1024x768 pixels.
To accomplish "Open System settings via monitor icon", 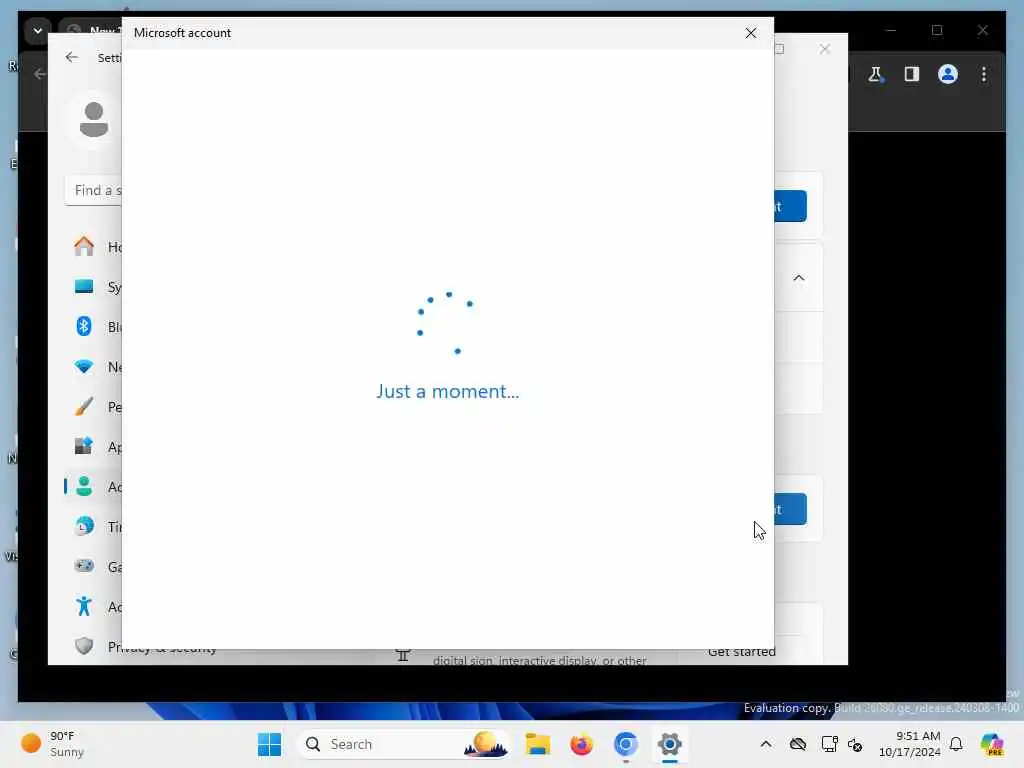I will pos(84,287).
